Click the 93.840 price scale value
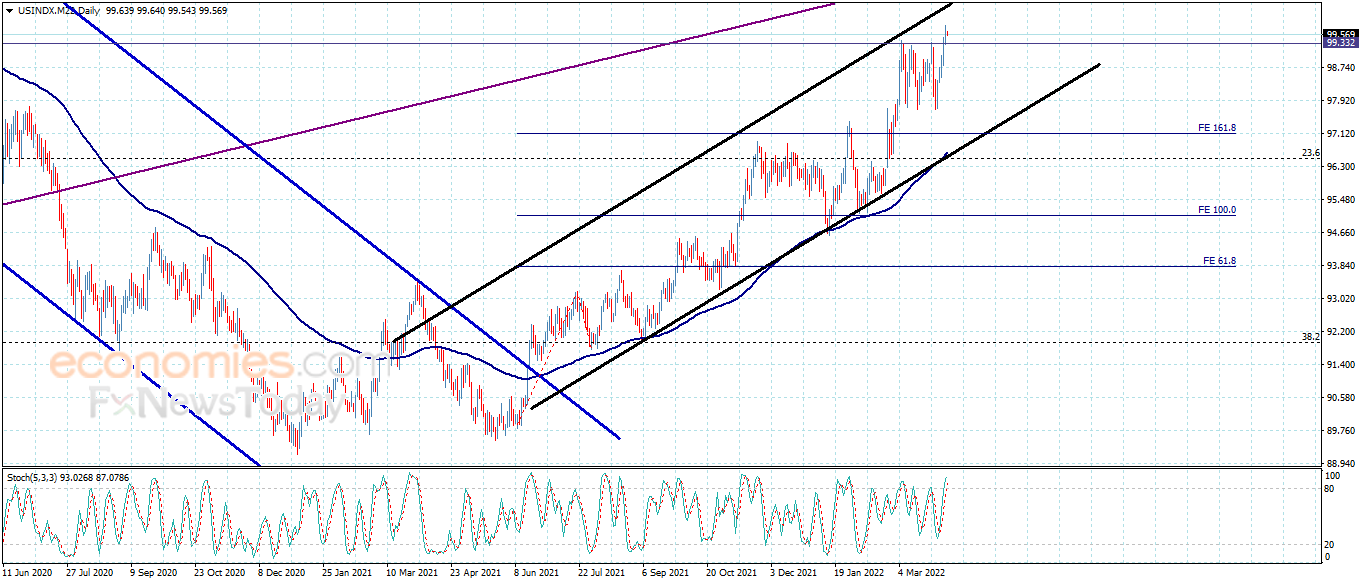Viewport: 1362px width, 584px height. point(1341,266)
